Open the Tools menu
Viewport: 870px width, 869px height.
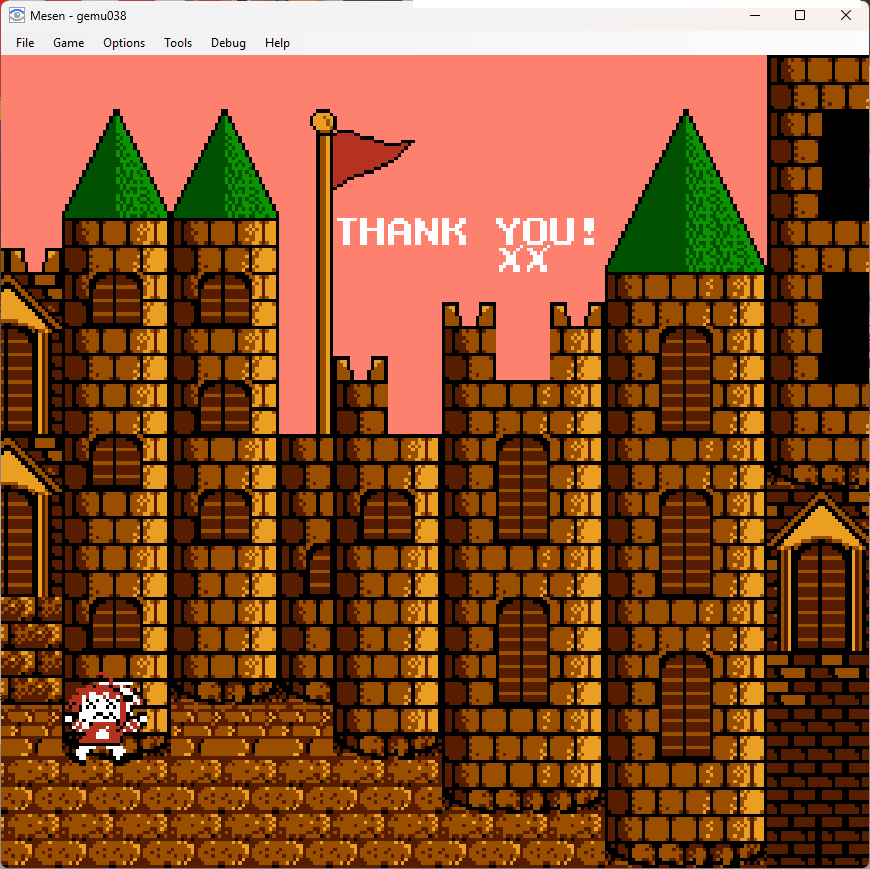click(x=178, y=43)
